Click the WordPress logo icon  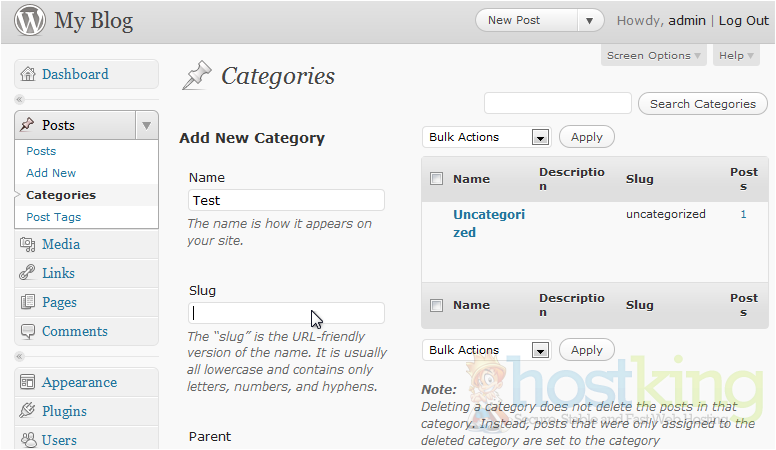[29, 21]
